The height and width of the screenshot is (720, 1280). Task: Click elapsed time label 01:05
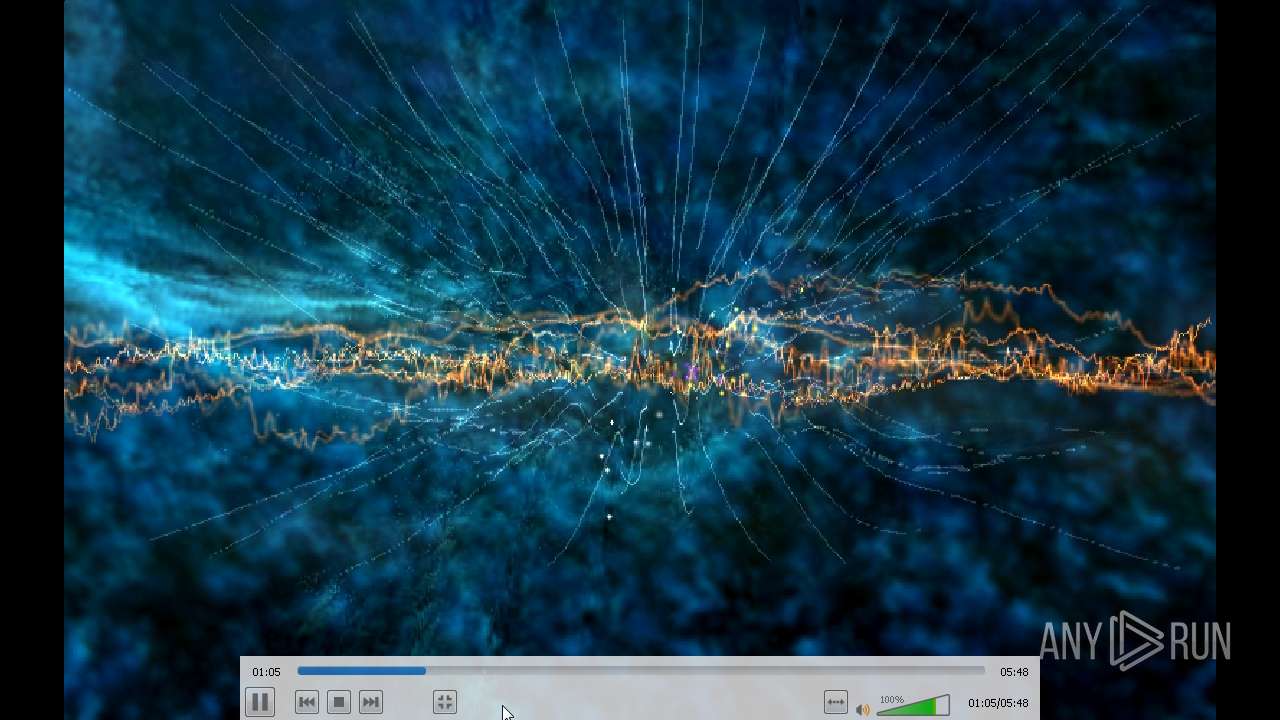point(266,672)
